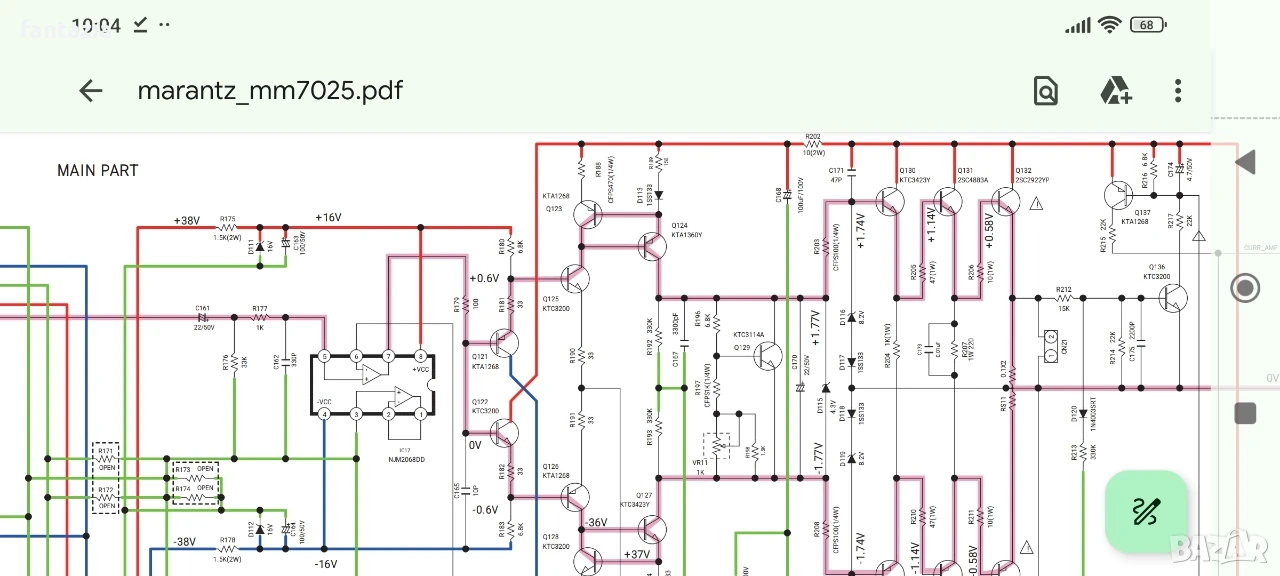This screenshot has height=576, width=1280.
Task: Tap the cellular signal bars icon
Action: click(1078, 26)
